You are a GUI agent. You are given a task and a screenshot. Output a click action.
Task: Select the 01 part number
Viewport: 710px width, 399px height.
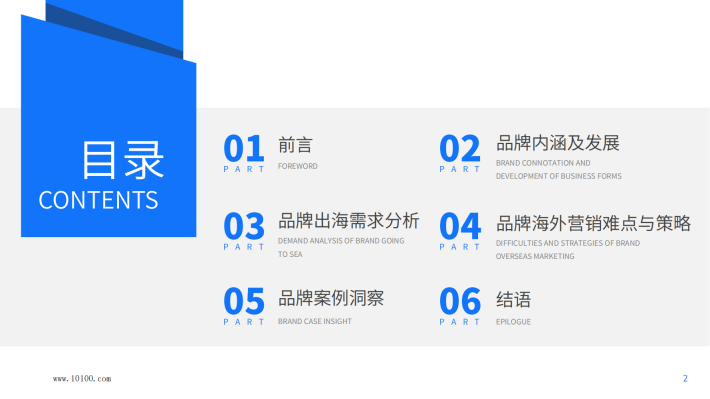[x=244, y=148]
